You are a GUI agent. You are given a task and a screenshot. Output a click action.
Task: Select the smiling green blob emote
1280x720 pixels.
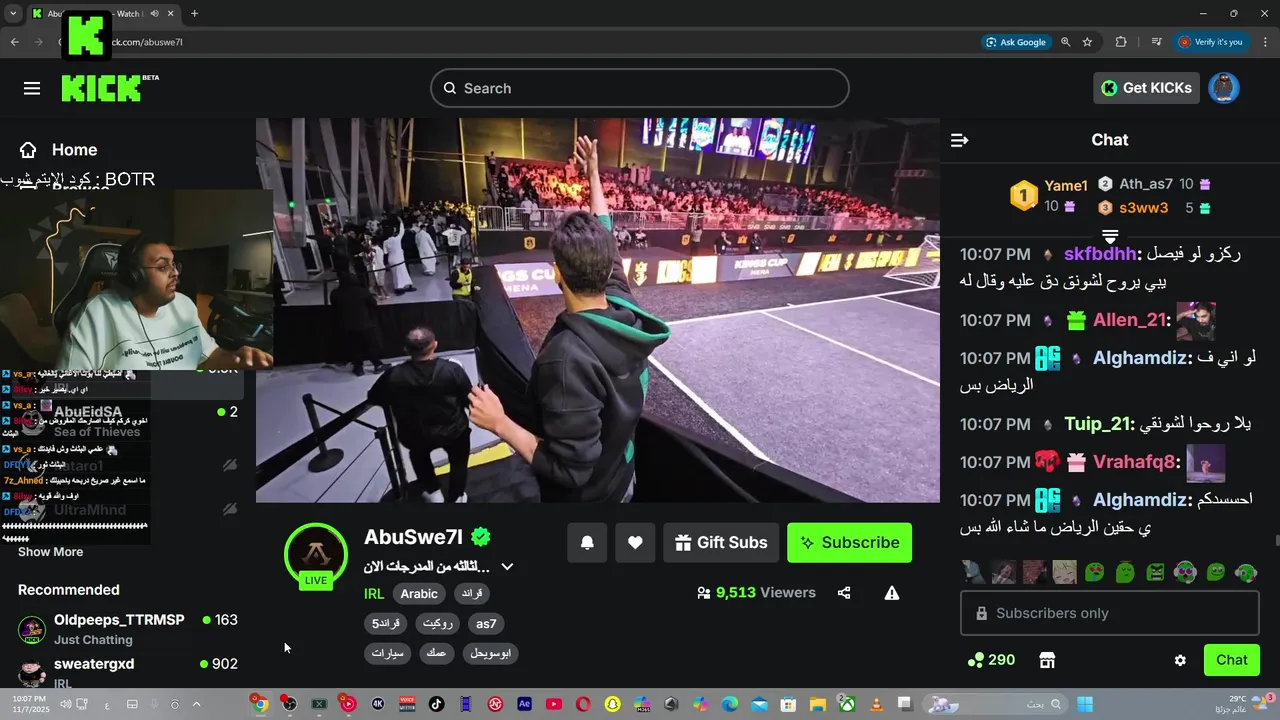(1216, 572)
